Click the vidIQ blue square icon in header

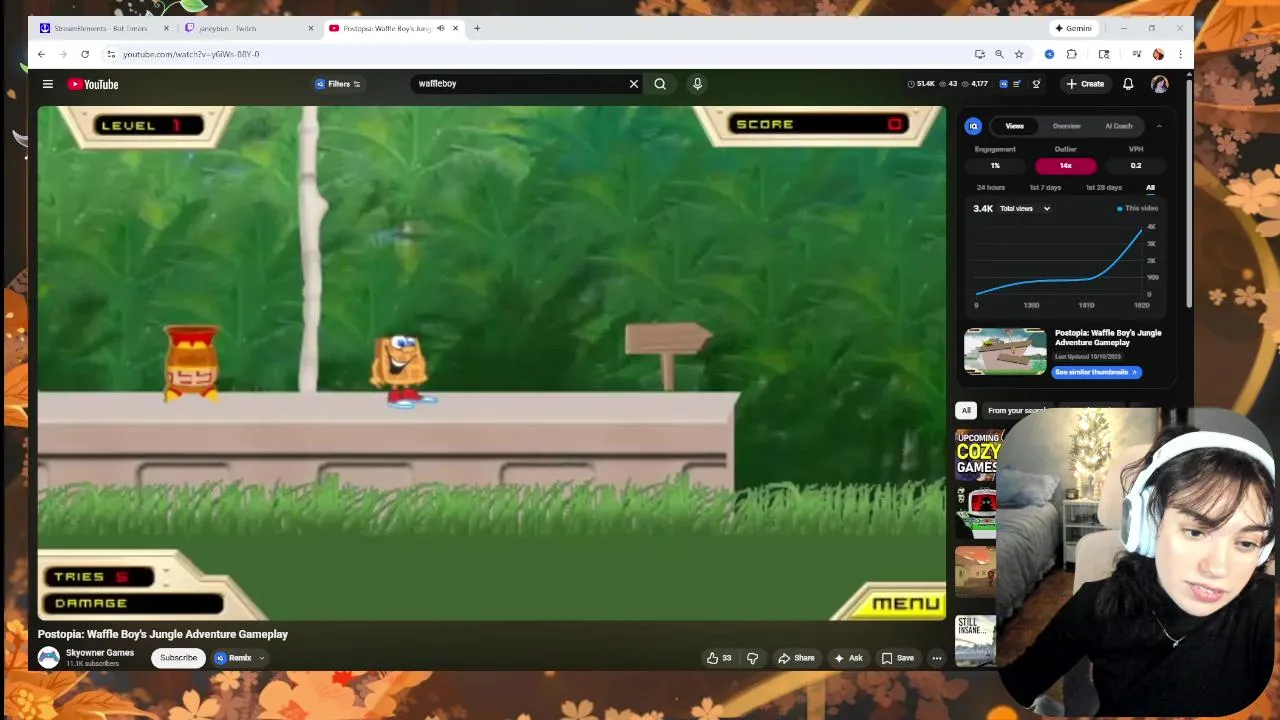[1003, 84]
